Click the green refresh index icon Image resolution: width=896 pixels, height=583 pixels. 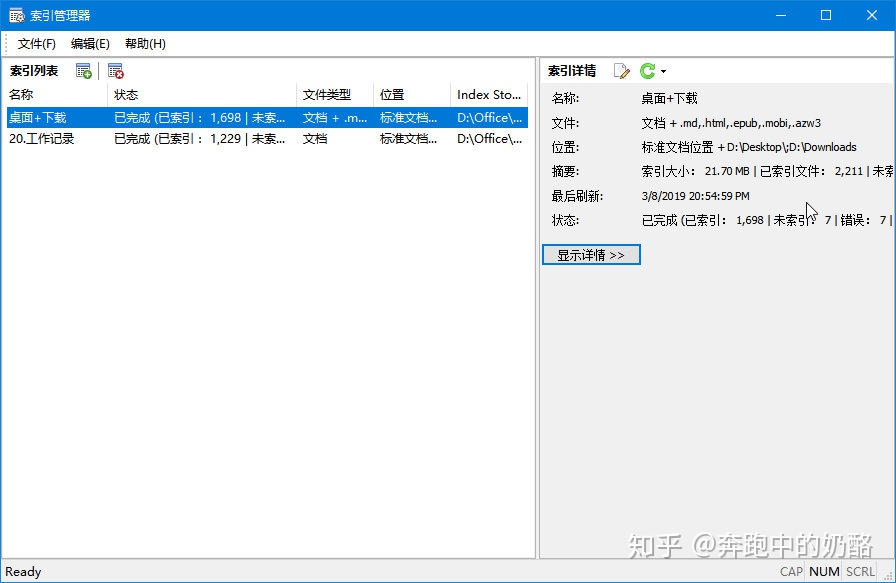(x=647, y=71)
